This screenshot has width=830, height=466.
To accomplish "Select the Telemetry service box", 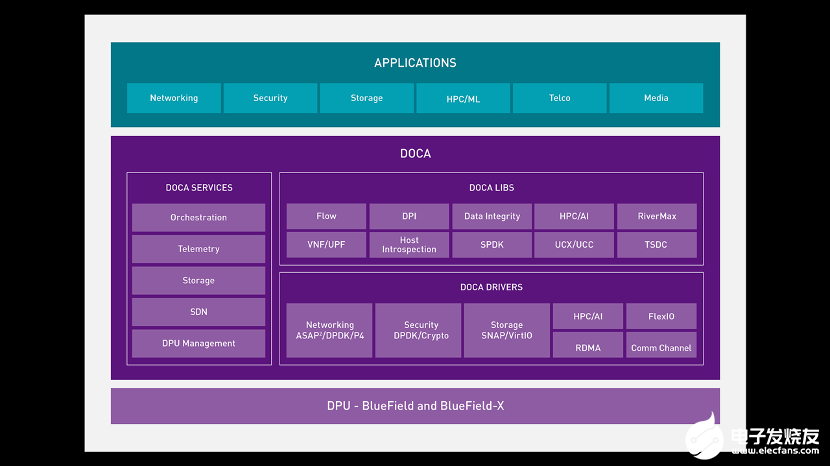I will pos(198,249).
